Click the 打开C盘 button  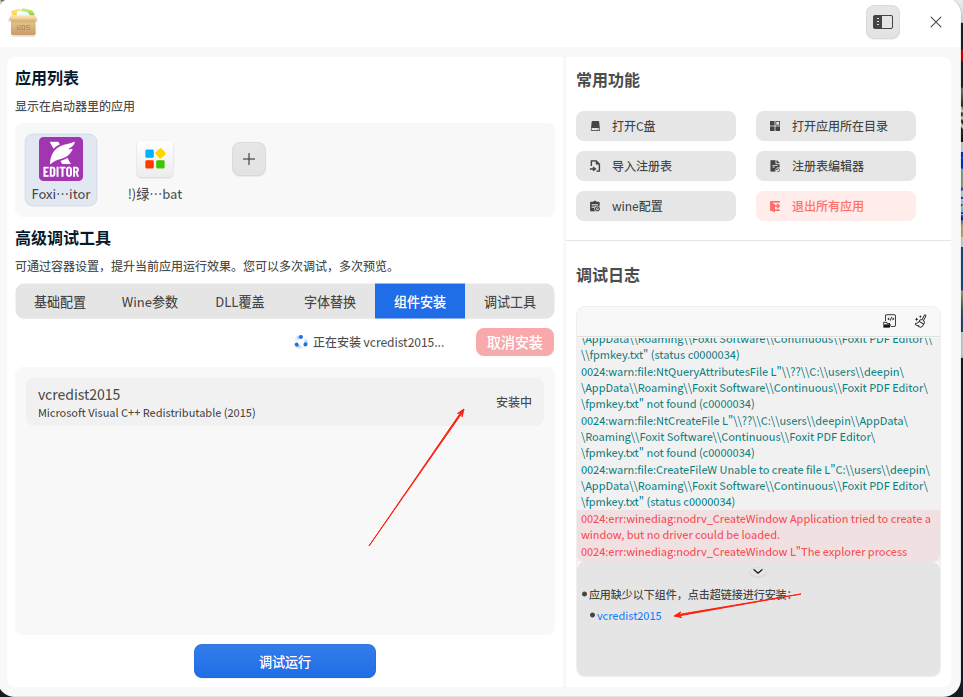click(x=656, y=126)
